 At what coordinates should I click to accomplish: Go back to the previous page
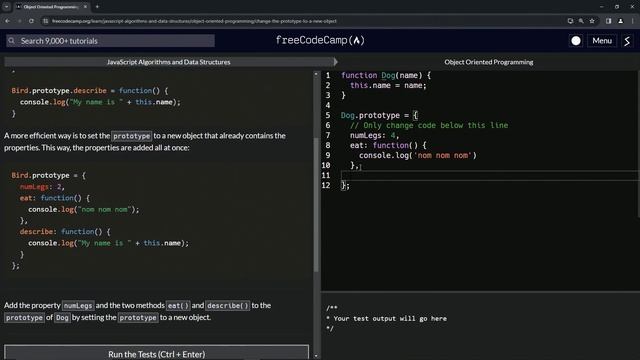[x=7, y=21]
